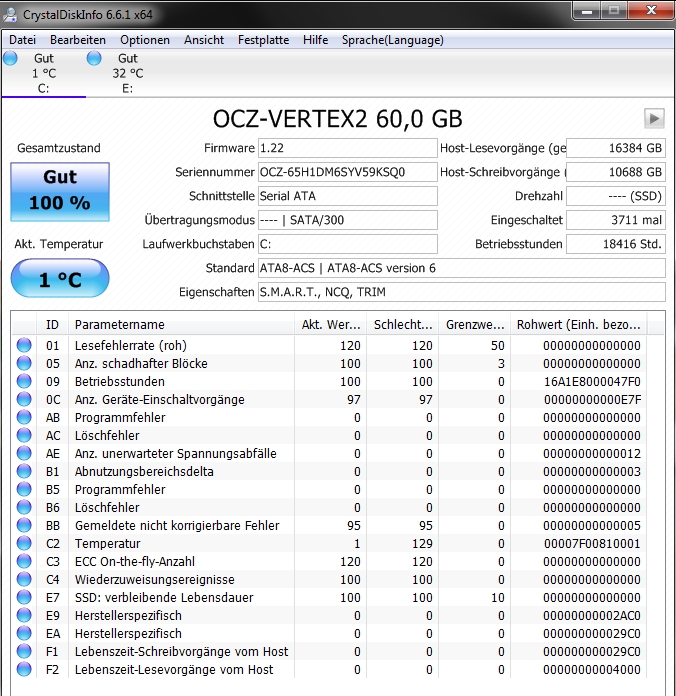Click the status orb for AB Programmfehler
The image size is (676, 696).
(x=24, y=417)
